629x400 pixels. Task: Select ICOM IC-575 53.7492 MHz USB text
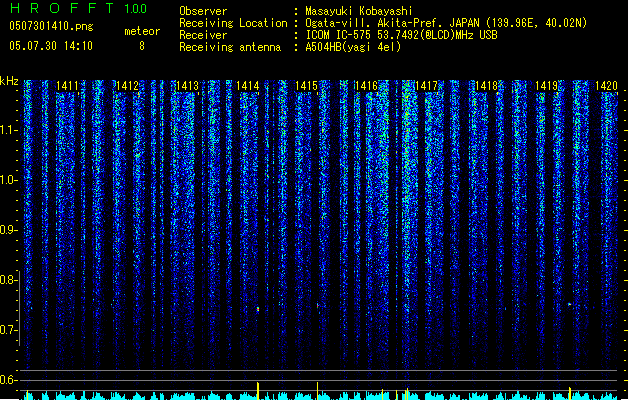pyautogui.click(x=402, y=35)
